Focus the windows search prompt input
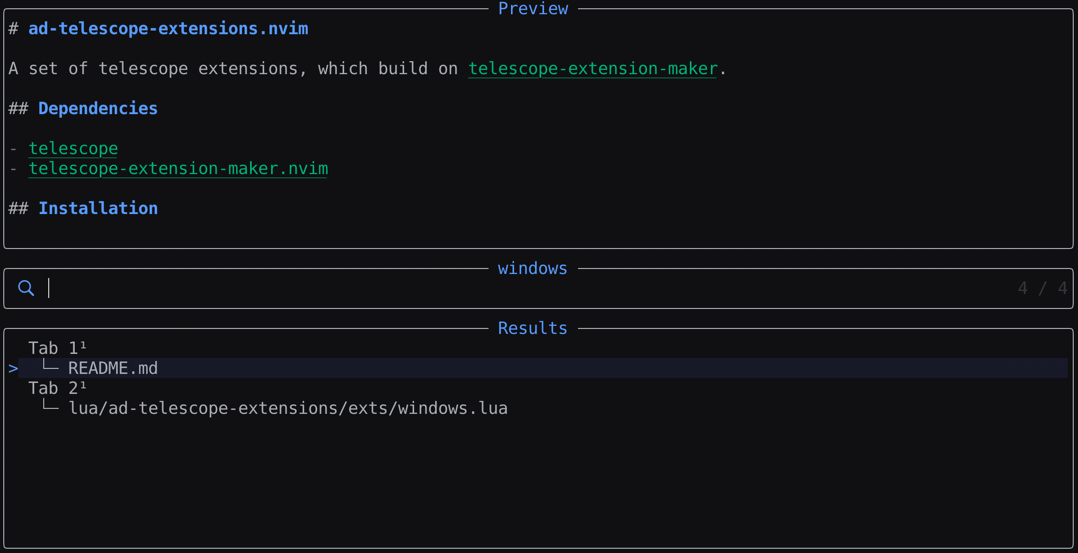This screenshot has width=1078, height=553. pyautogui.click(x=500, y=288)
